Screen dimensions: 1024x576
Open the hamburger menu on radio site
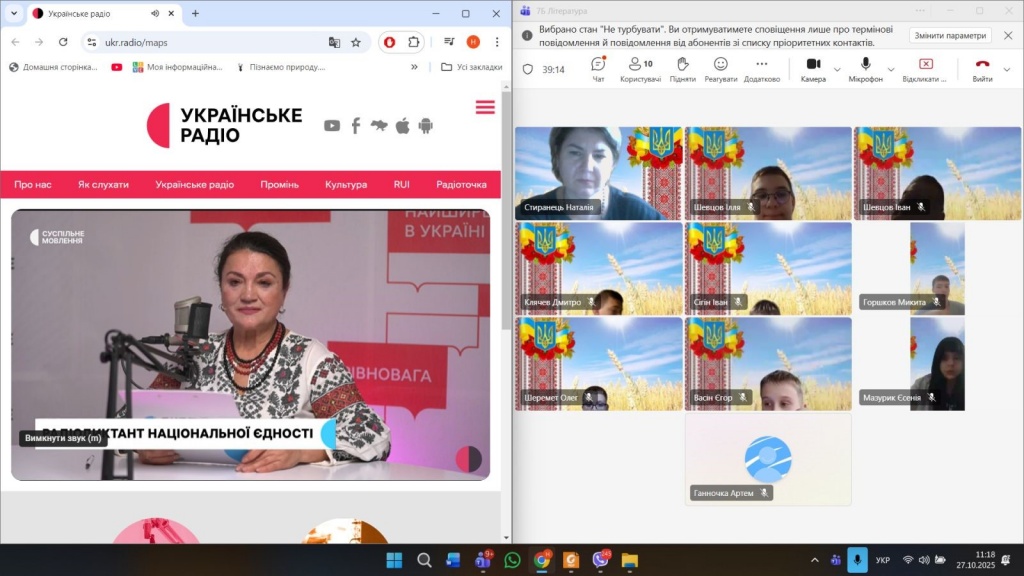pyautogui.click(x=485, y=107)
